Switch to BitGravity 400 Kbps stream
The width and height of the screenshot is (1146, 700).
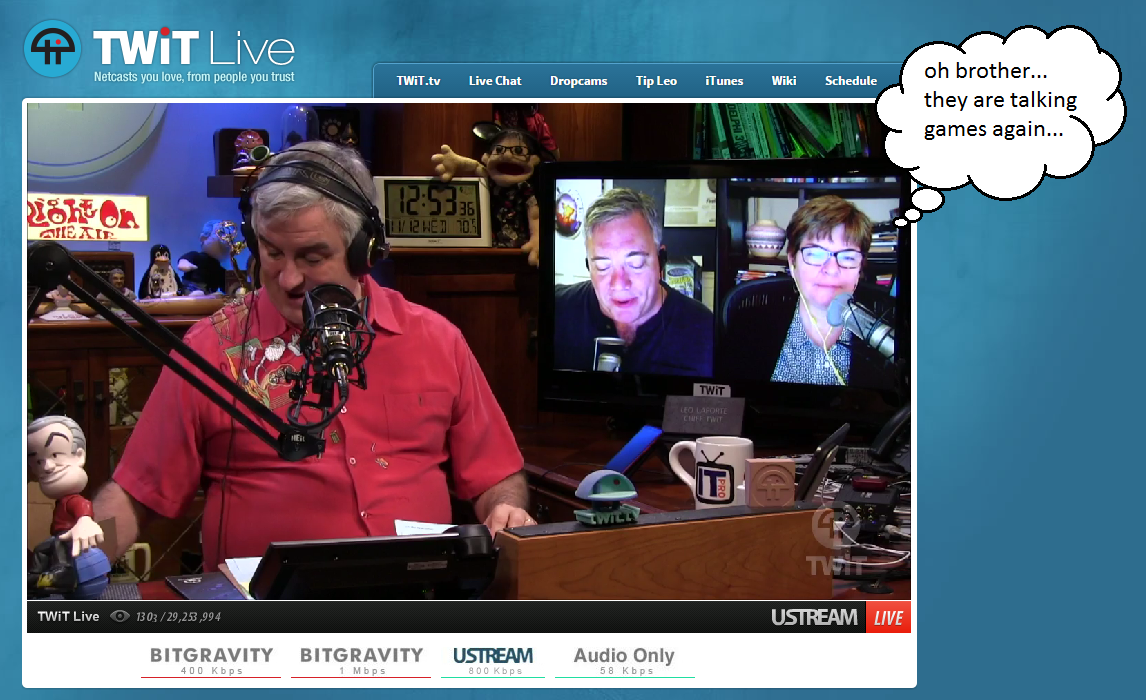click(211, 660)
